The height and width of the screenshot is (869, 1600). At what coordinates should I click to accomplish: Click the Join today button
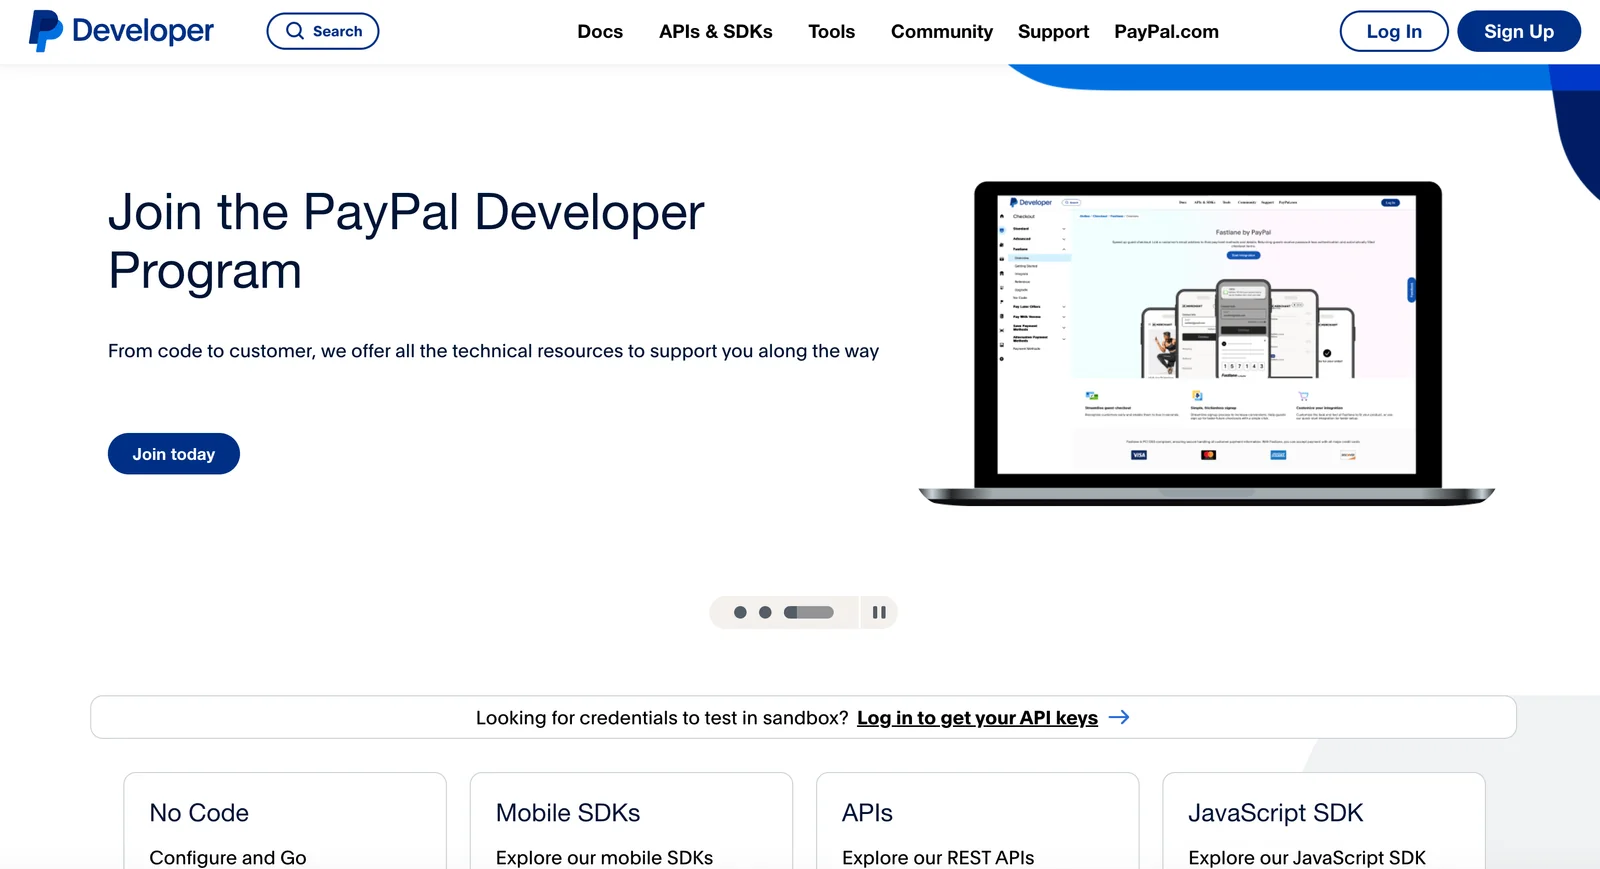click(x=174, y=454)
